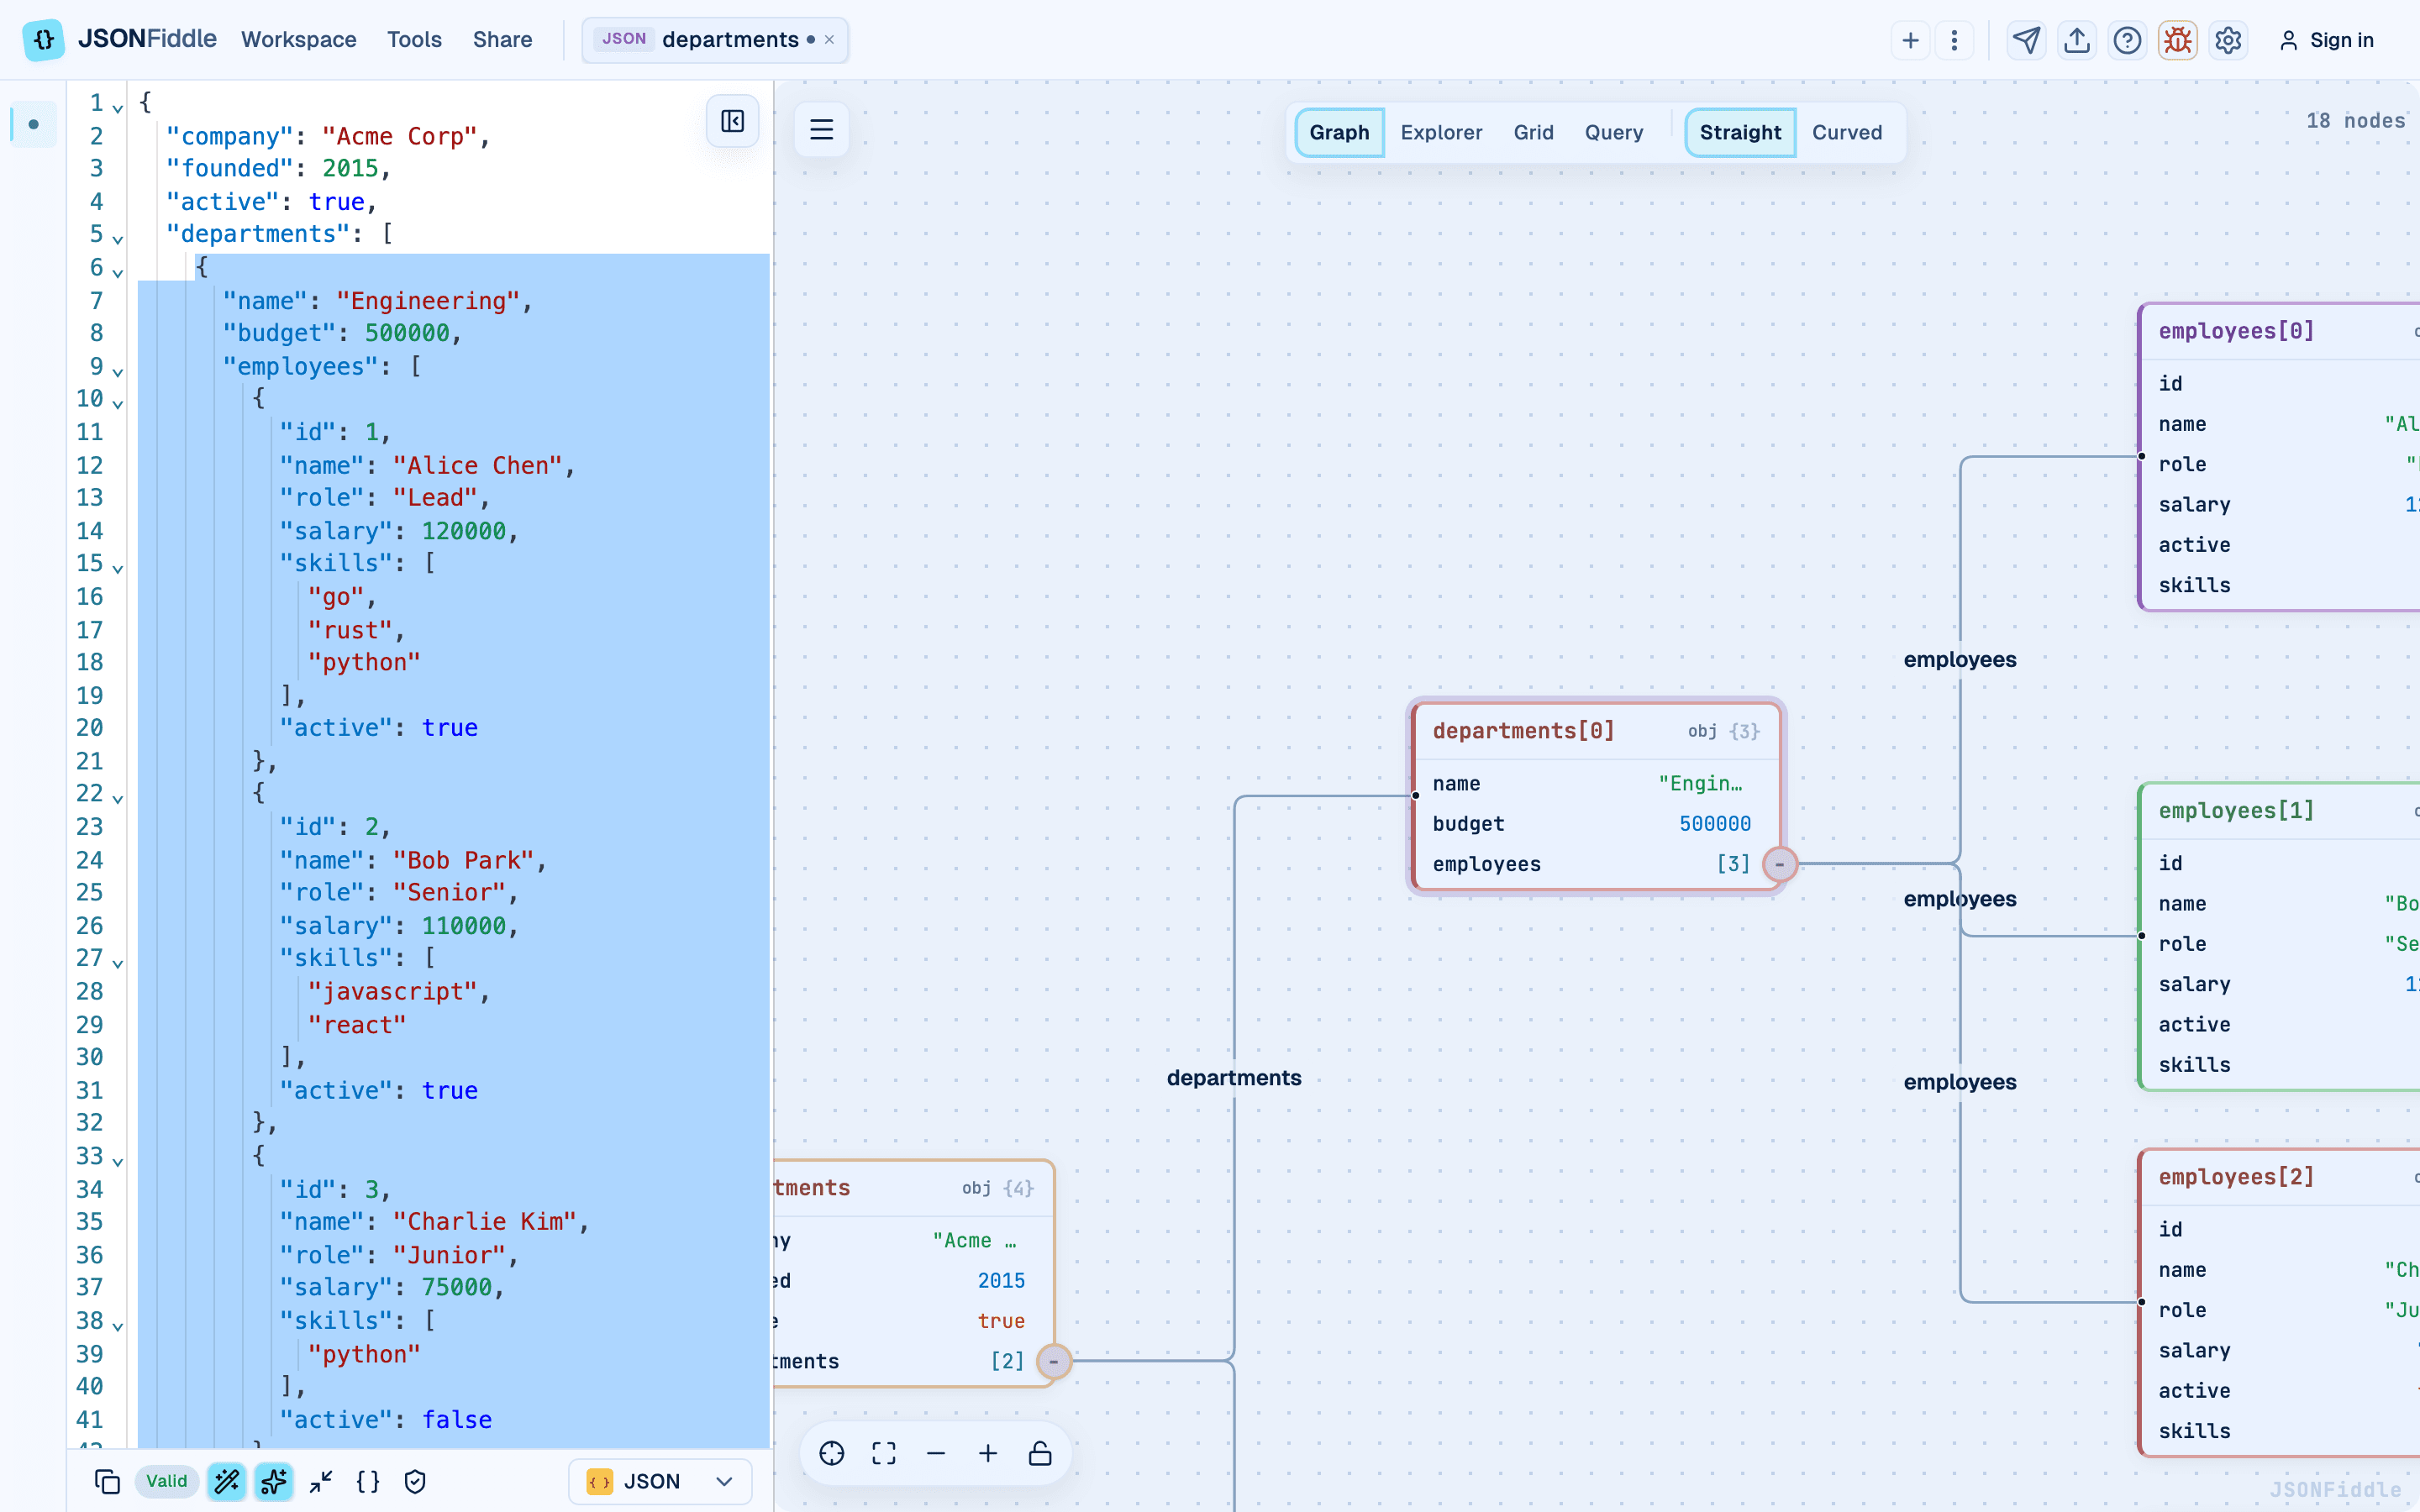
Task: Open the Workspace menu
Action: click(298, 40)
